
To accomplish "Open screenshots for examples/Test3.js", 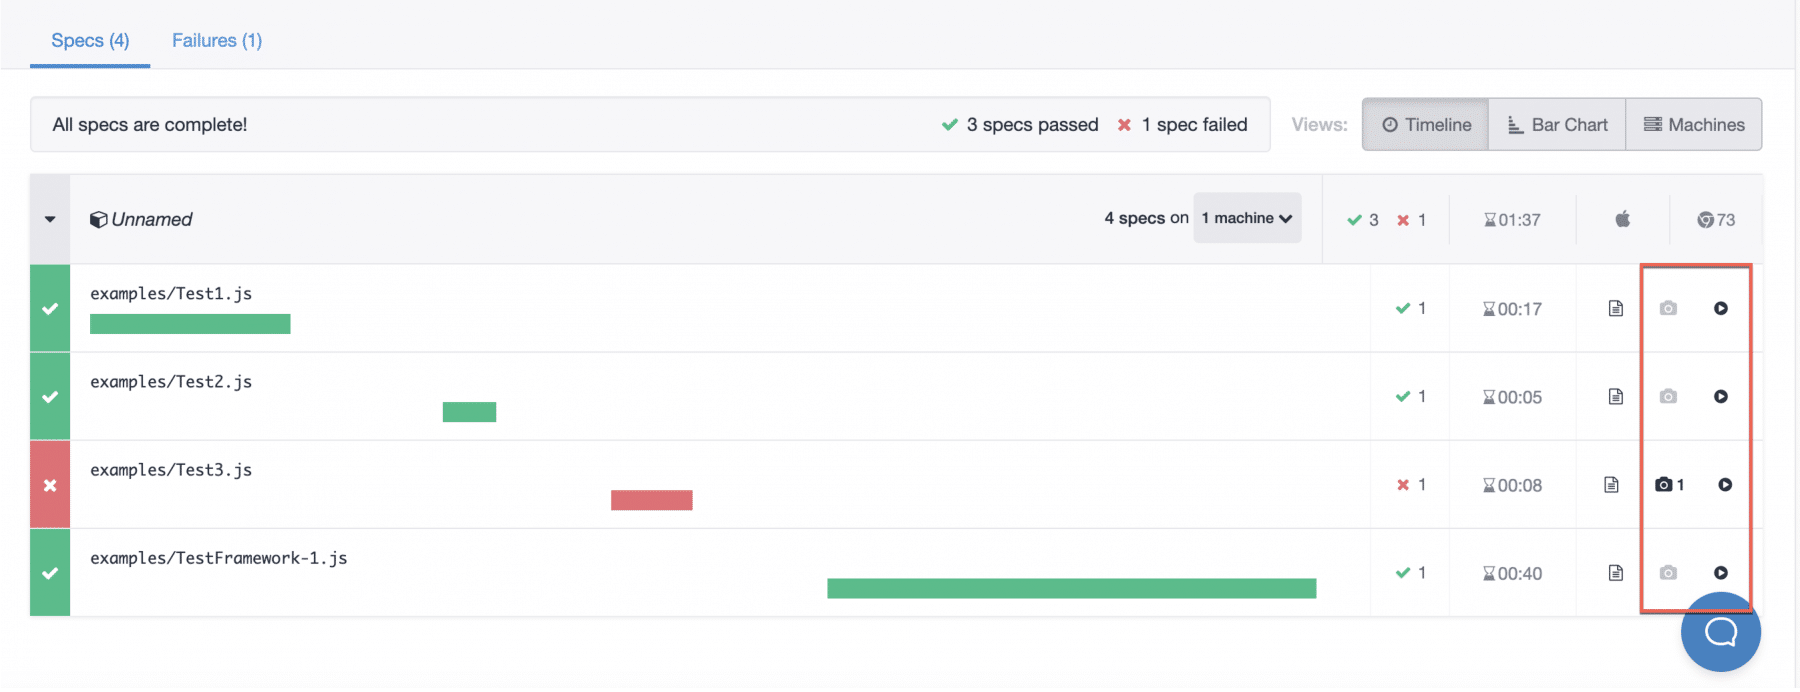I will [x=1668, y=485].
